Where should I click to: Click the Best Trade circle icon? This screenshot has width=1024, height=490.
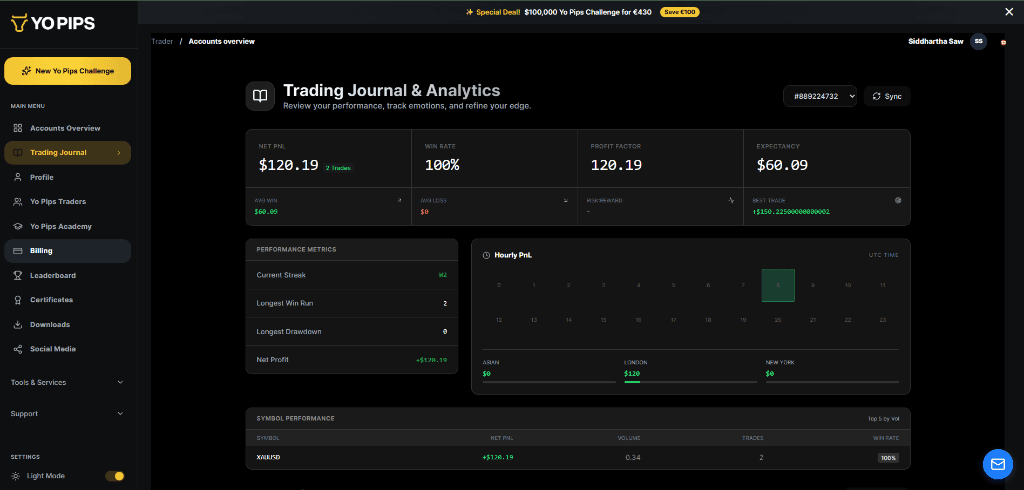click(x=898, y=201)
